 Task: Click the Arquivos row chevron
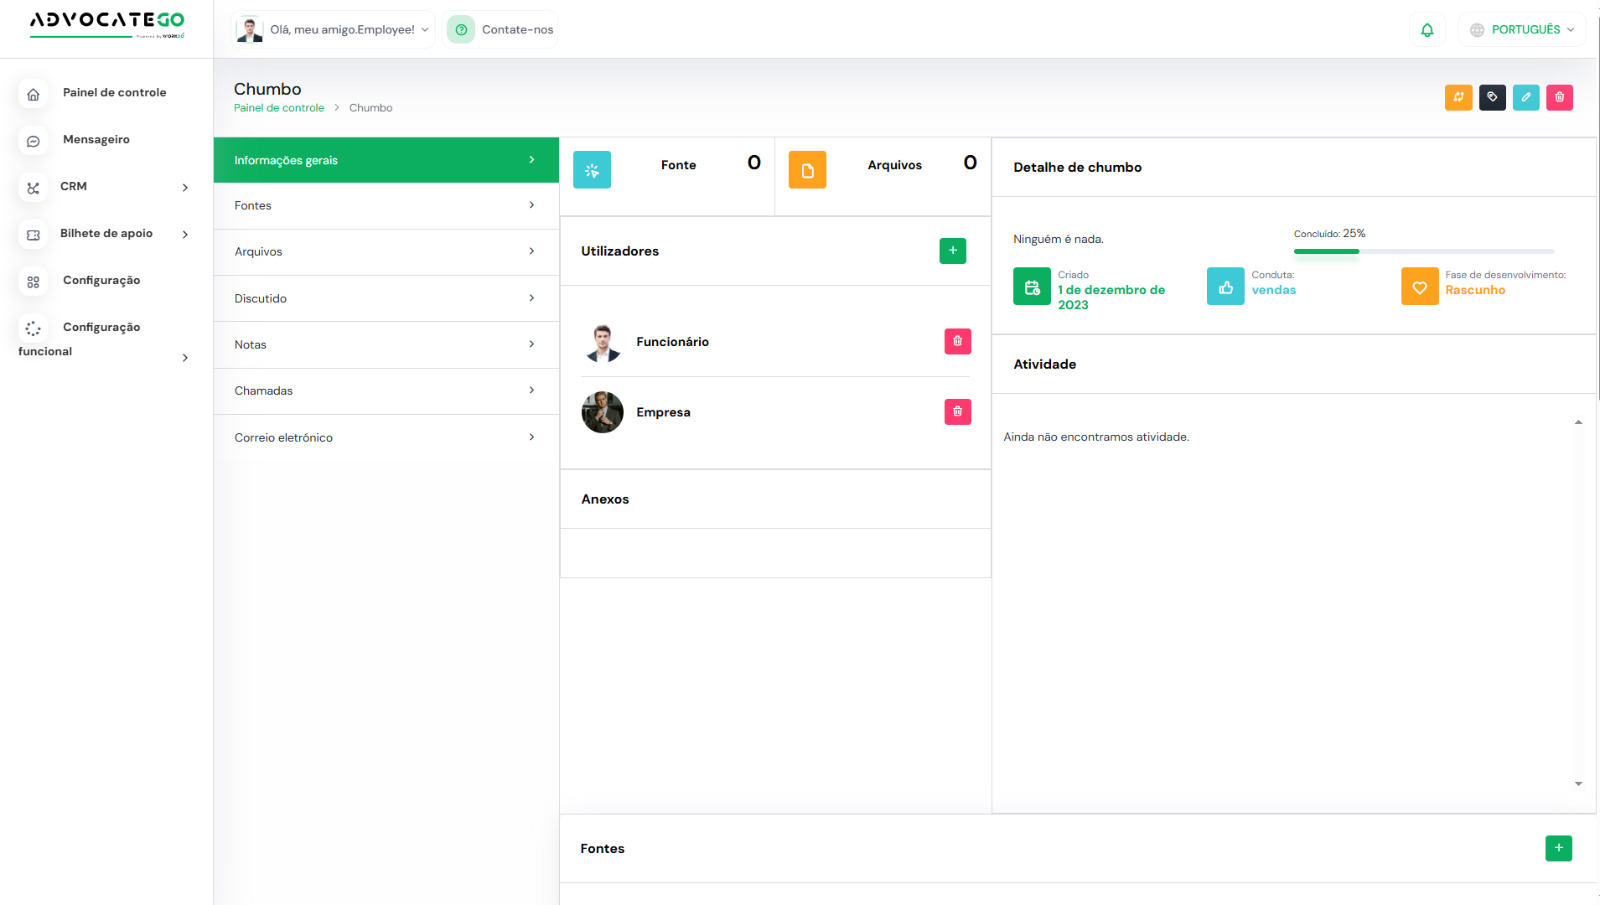coord(531,251)
